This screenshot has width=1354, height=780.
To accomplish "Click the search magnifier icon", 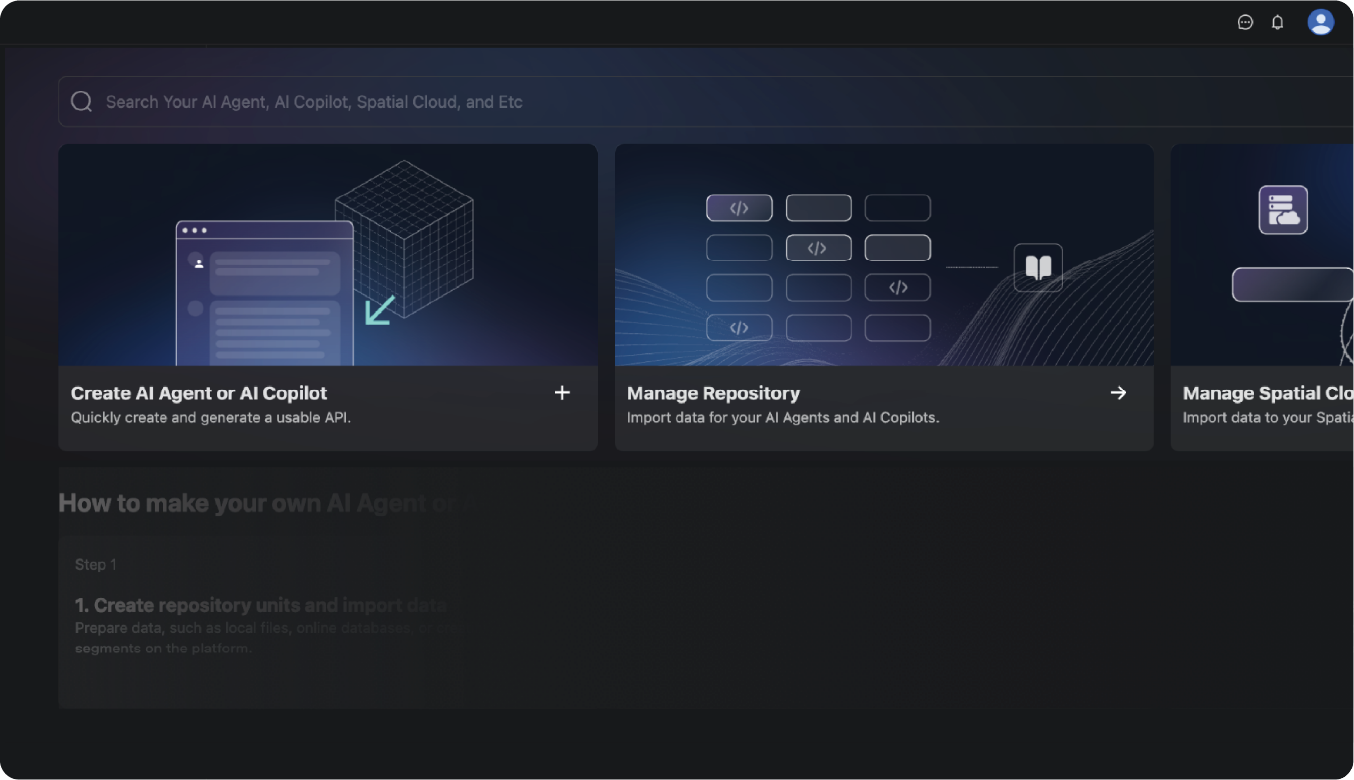I will pyautogui.click(x=82, y=102).
